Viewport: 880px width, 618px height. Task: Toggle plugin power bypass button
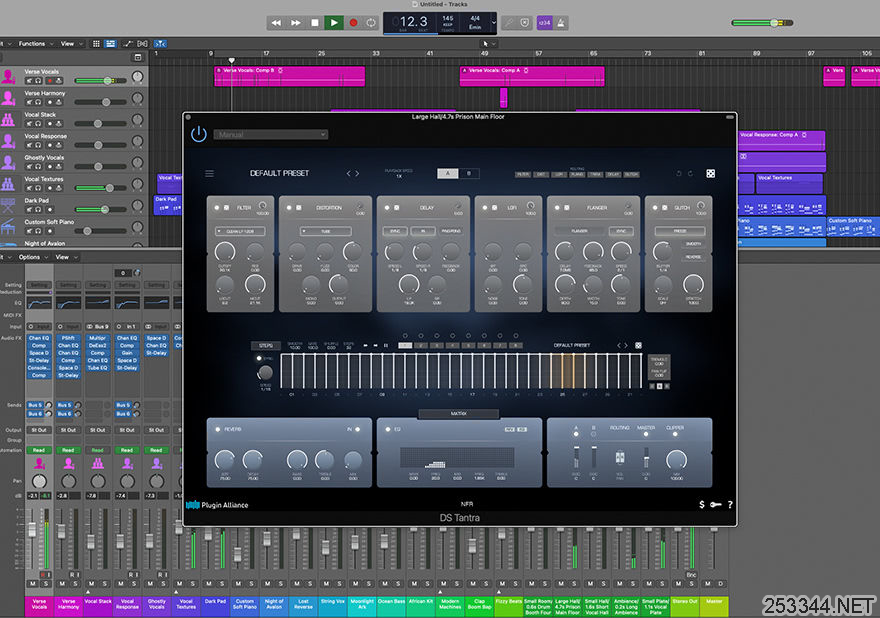(199, 134)
